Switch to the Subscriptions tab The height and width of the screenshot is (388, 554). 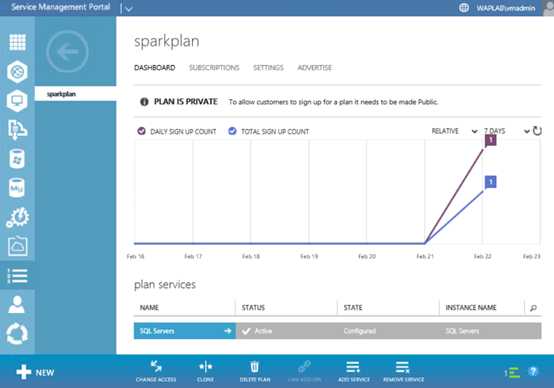point(214,67)
